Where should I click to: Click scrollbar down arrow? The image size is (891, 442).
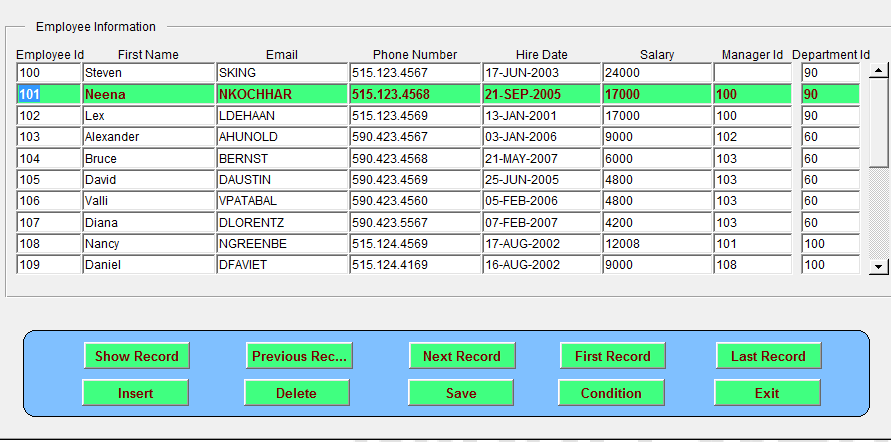[879, 266]
